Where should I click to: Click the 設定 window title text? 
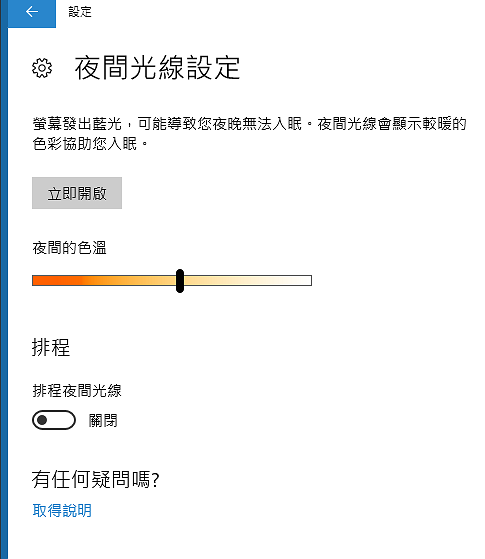coord(80,12)
